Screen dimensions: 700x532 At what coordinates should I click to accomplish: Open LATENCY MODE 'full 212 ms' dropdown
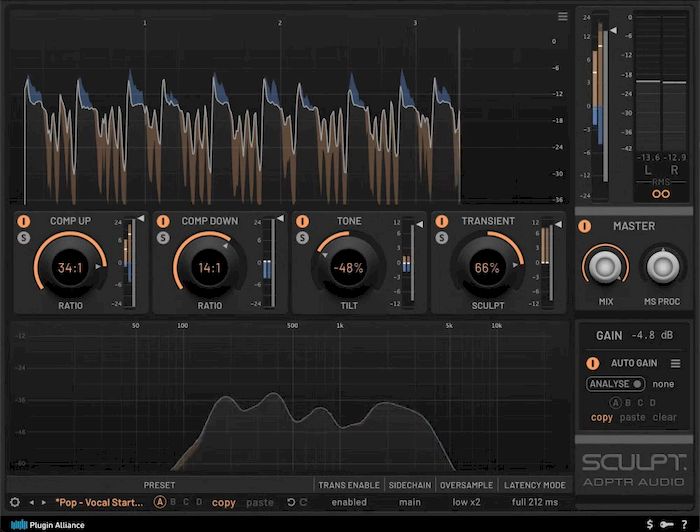pyautogui.click(x=535, y=503)
